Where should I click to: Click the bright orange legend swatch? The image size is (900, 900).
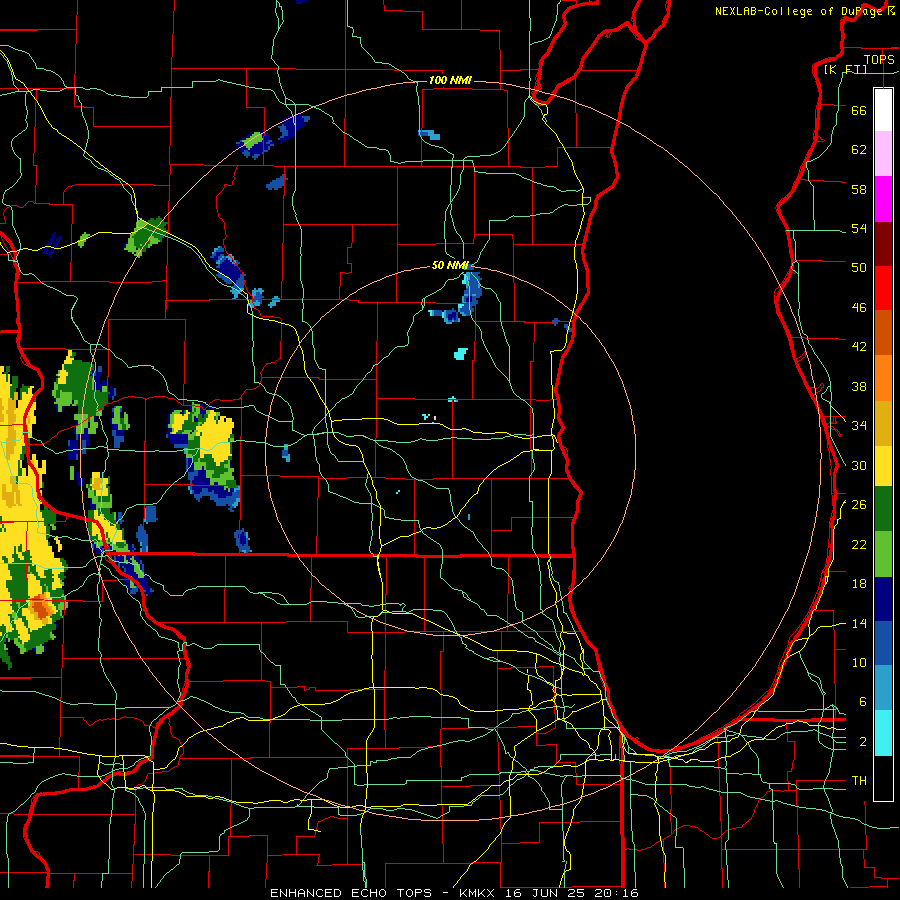[883, 378]
